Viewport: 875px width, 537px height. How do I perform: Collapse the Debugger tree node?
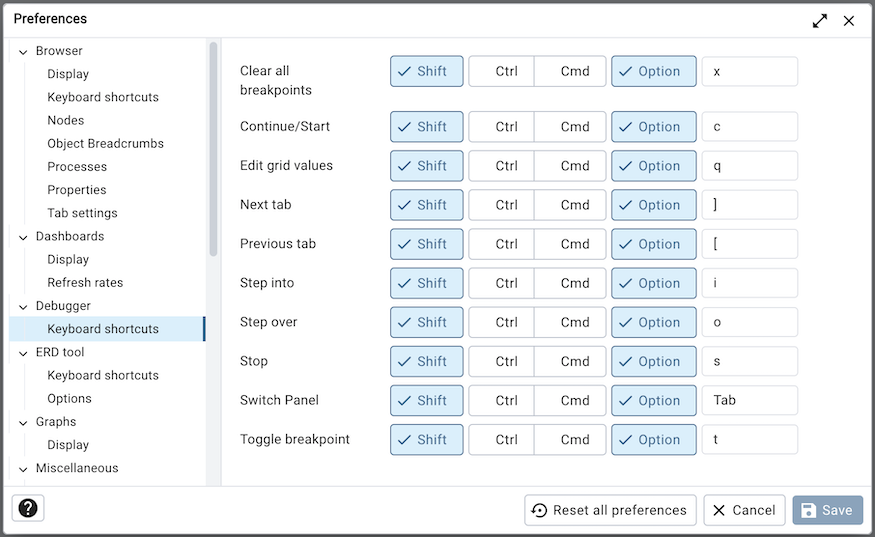tap(23, 306)
